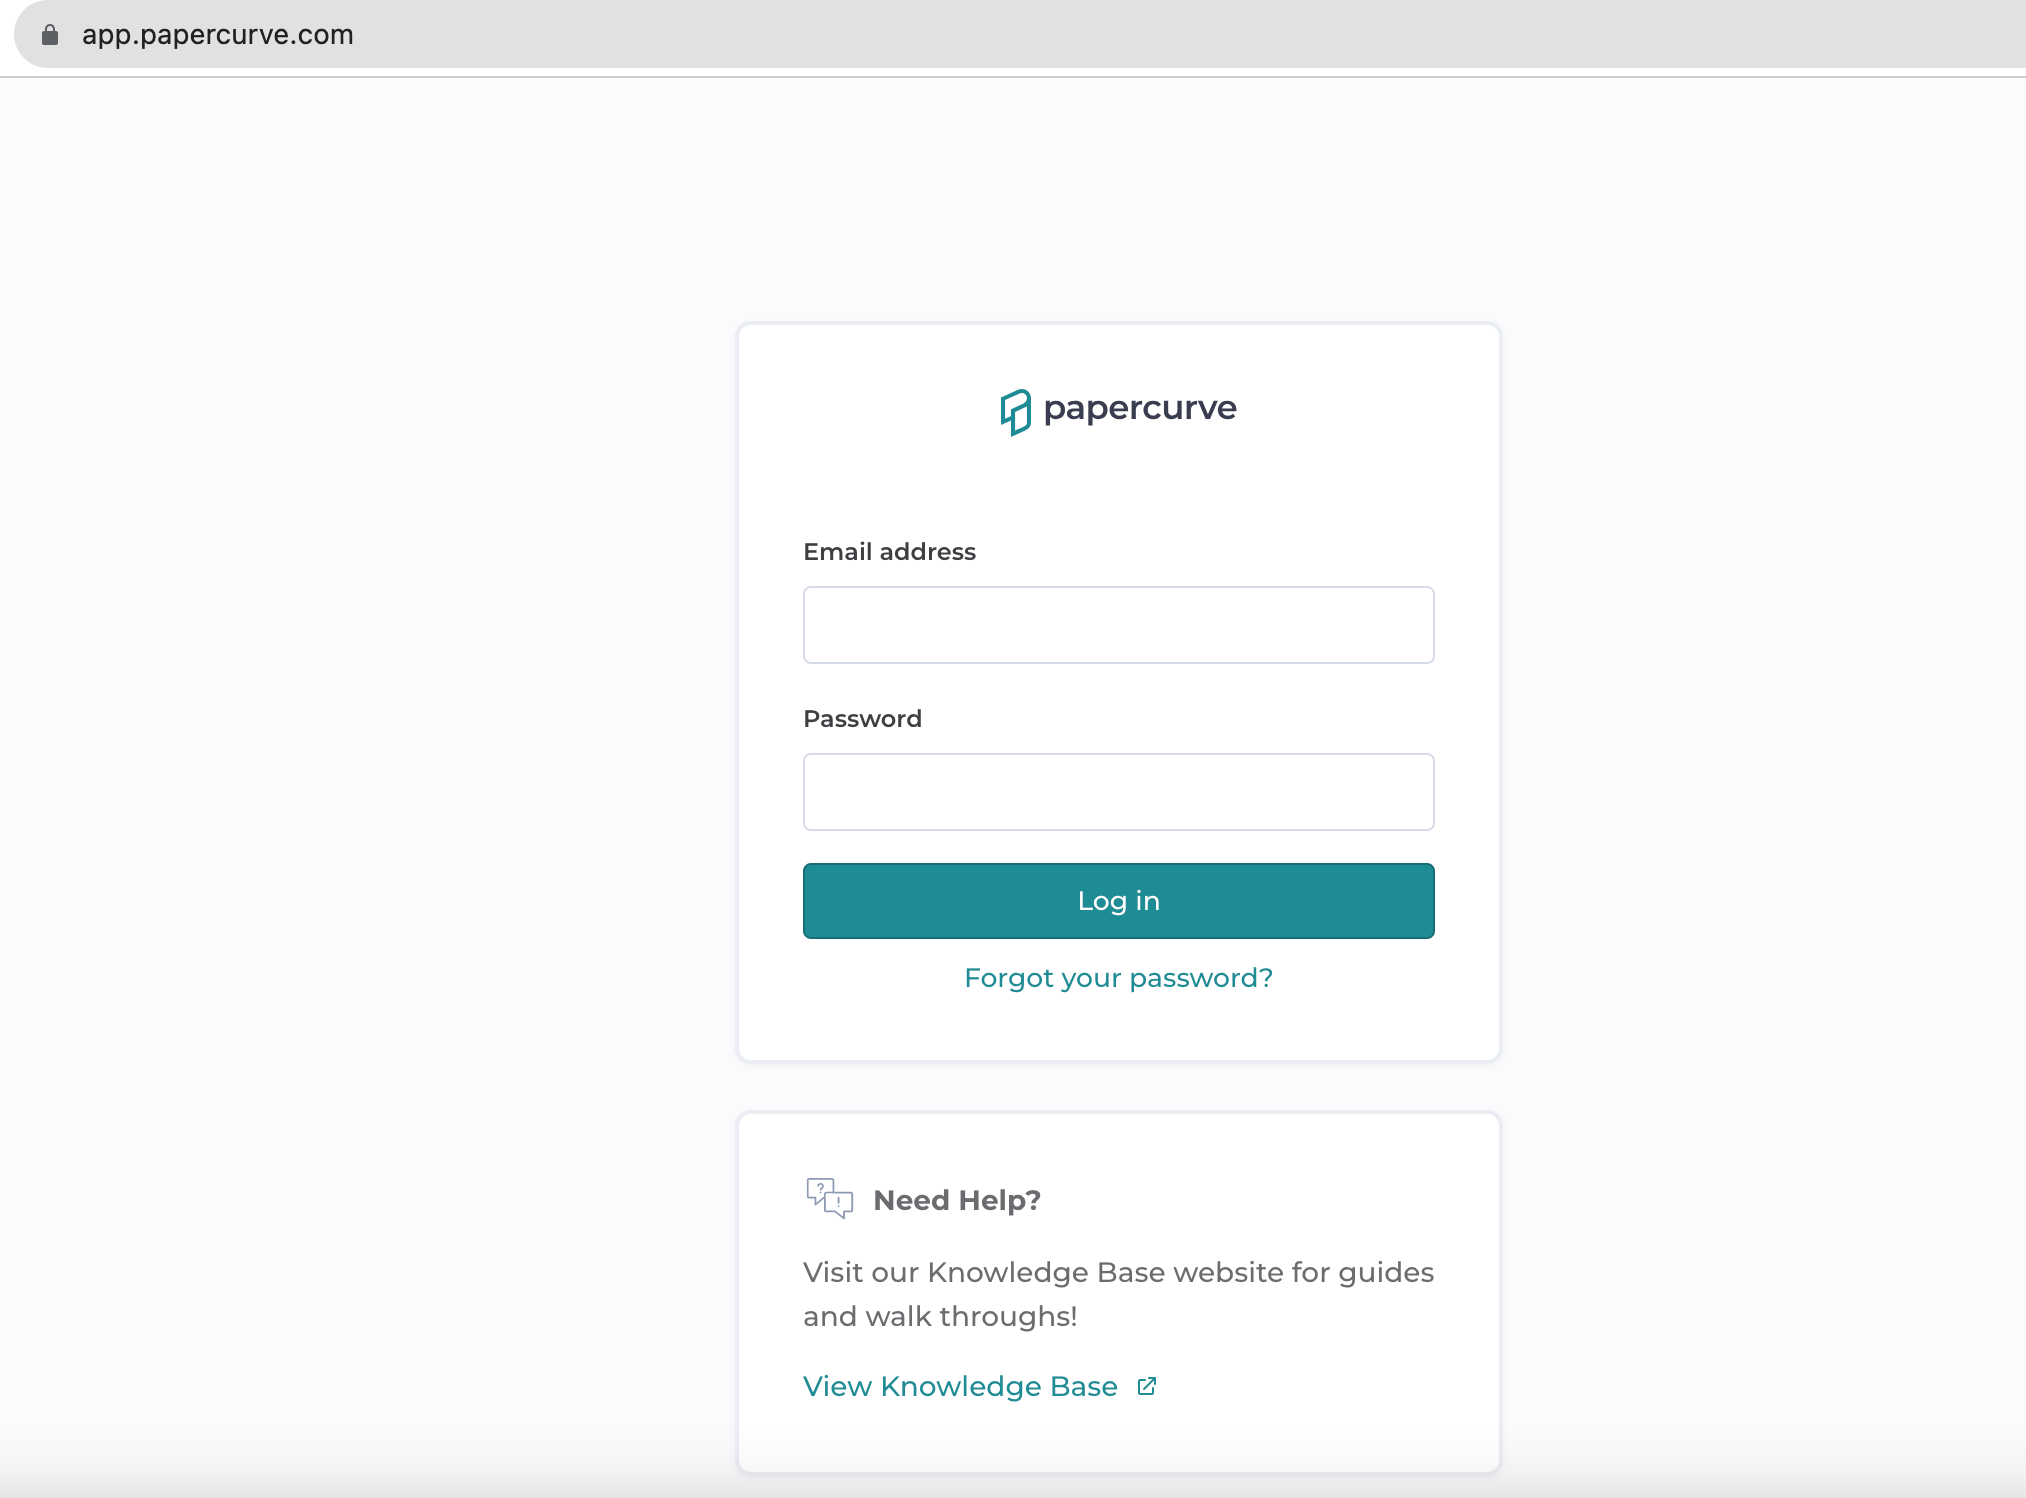
Task: Click the Knowledge Base description text
Action: (x=1117, y=1294)
